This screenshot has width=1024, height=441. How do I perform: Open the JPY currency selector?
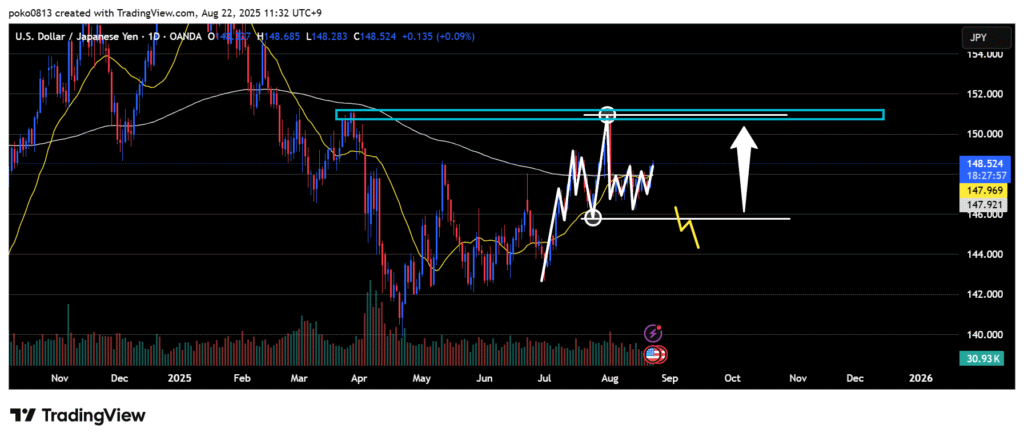pos(978,37)
